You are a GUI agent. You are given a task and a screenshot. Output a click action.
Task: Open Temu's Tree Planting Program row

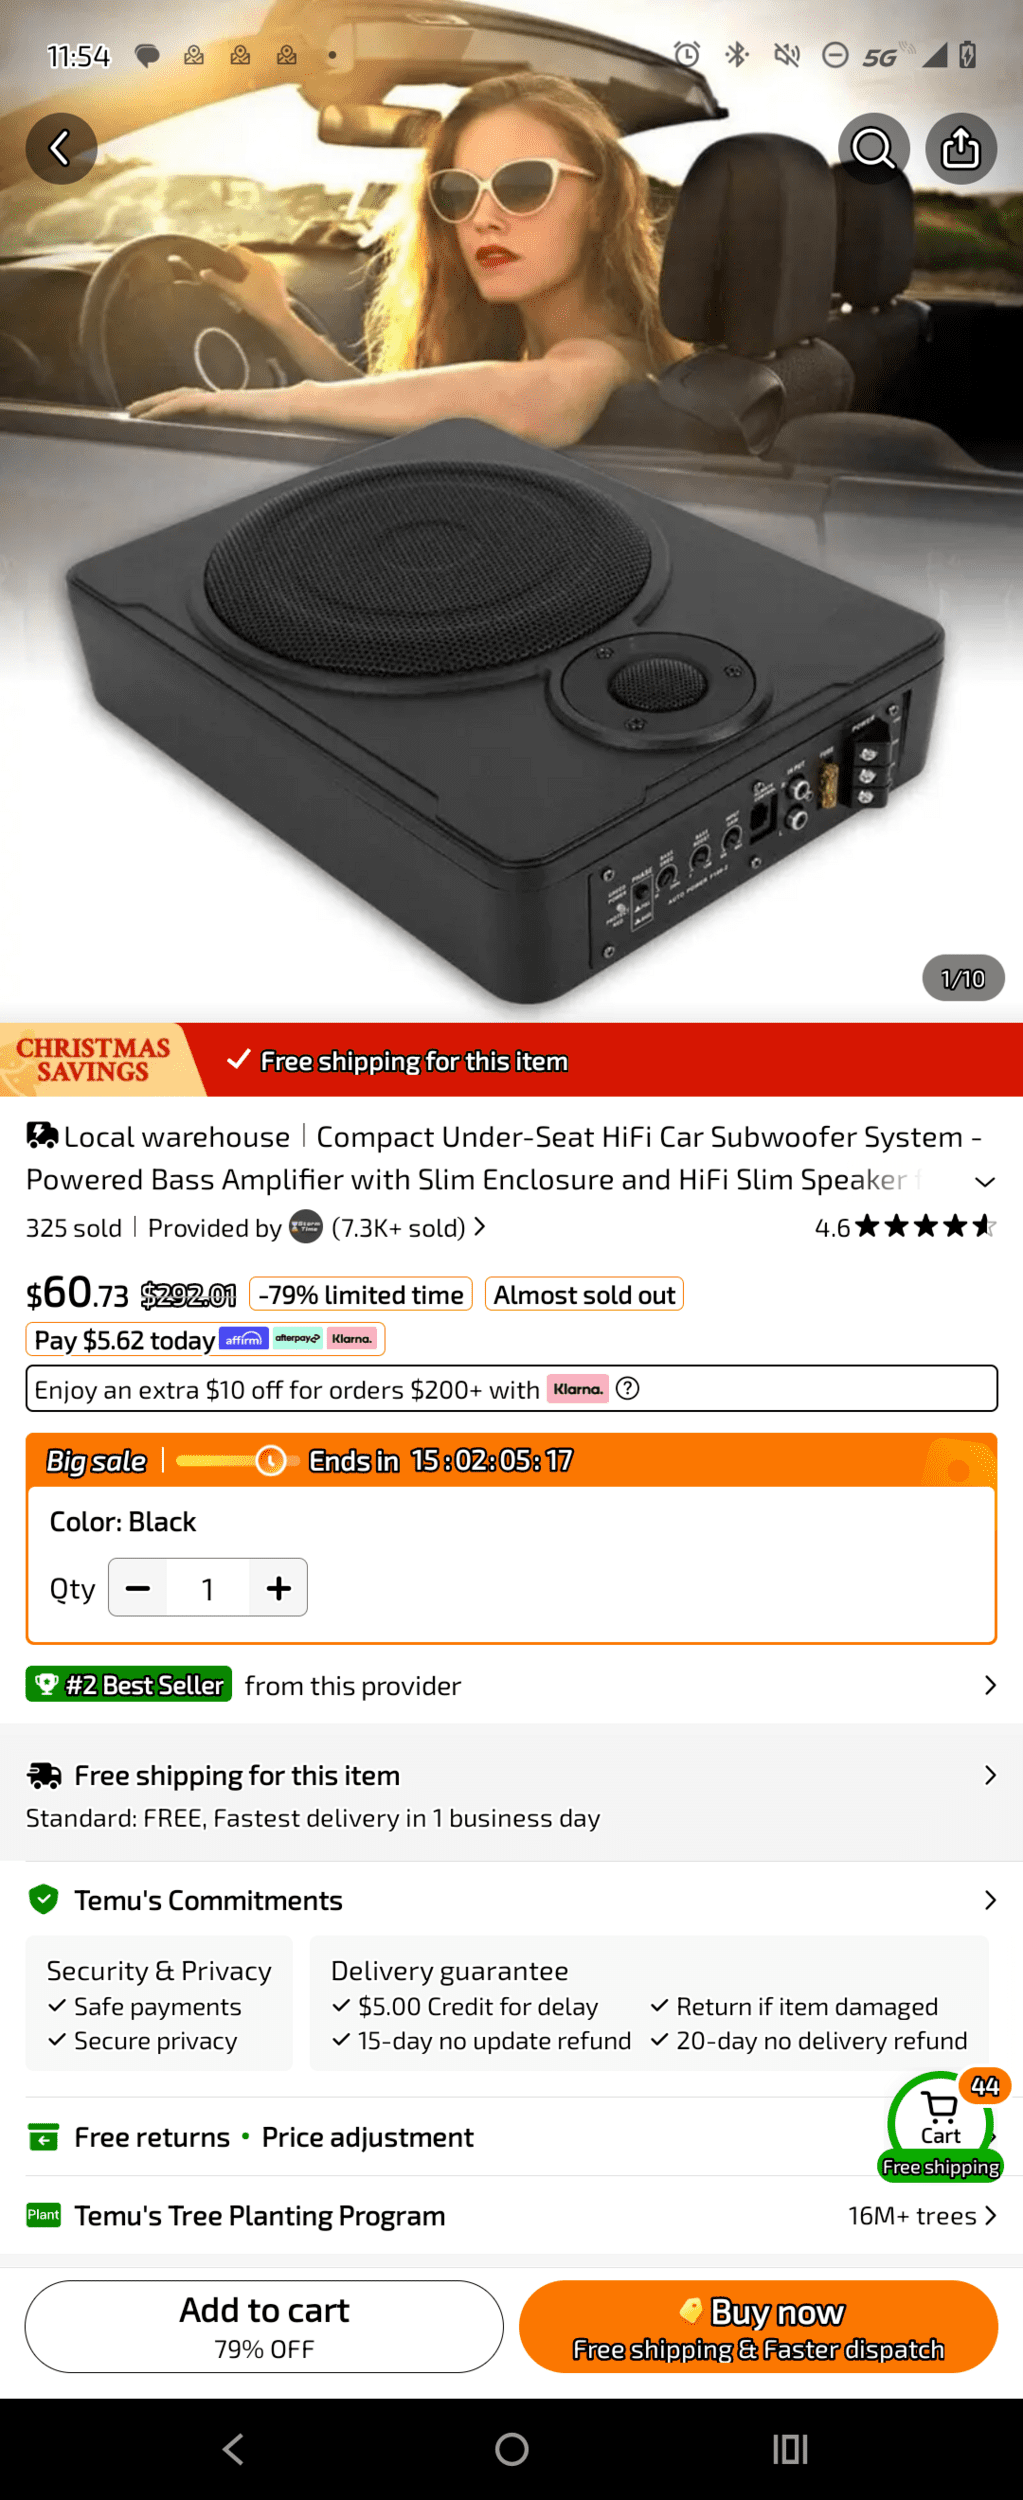pyautogui.click(x=511, y=2215)
